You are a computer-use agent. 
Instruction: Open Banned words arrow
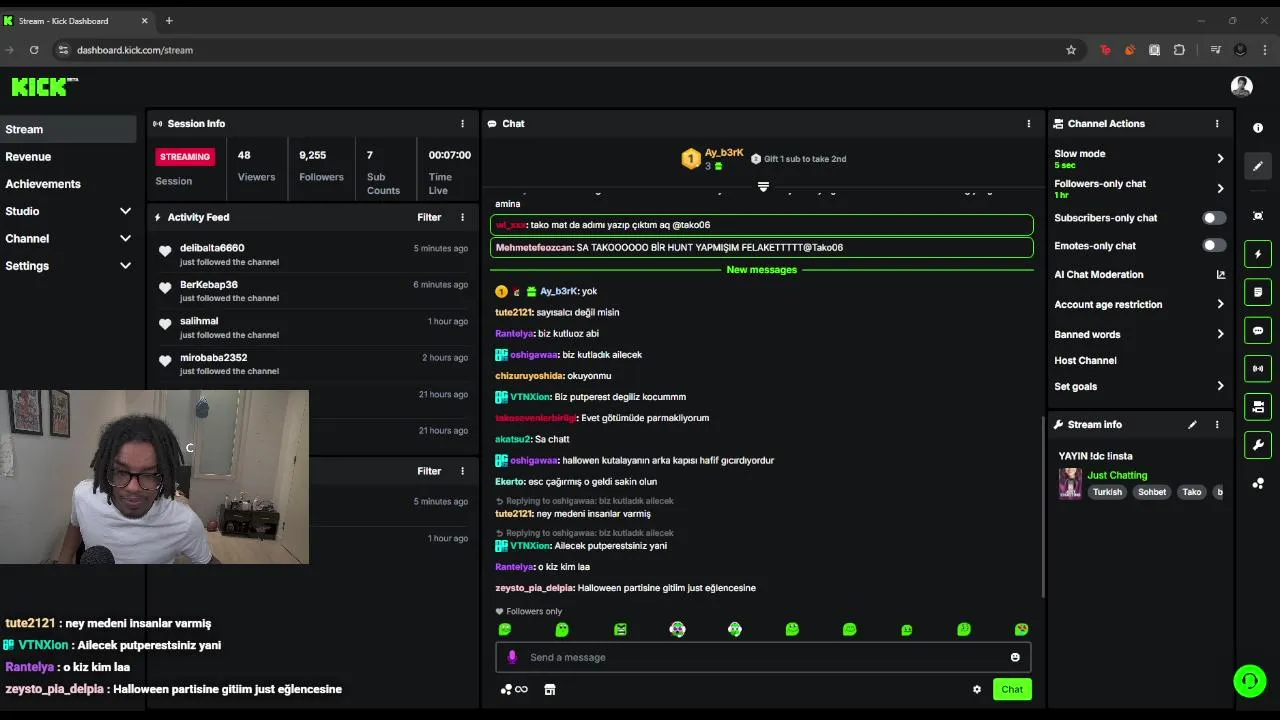point(1220,334)
